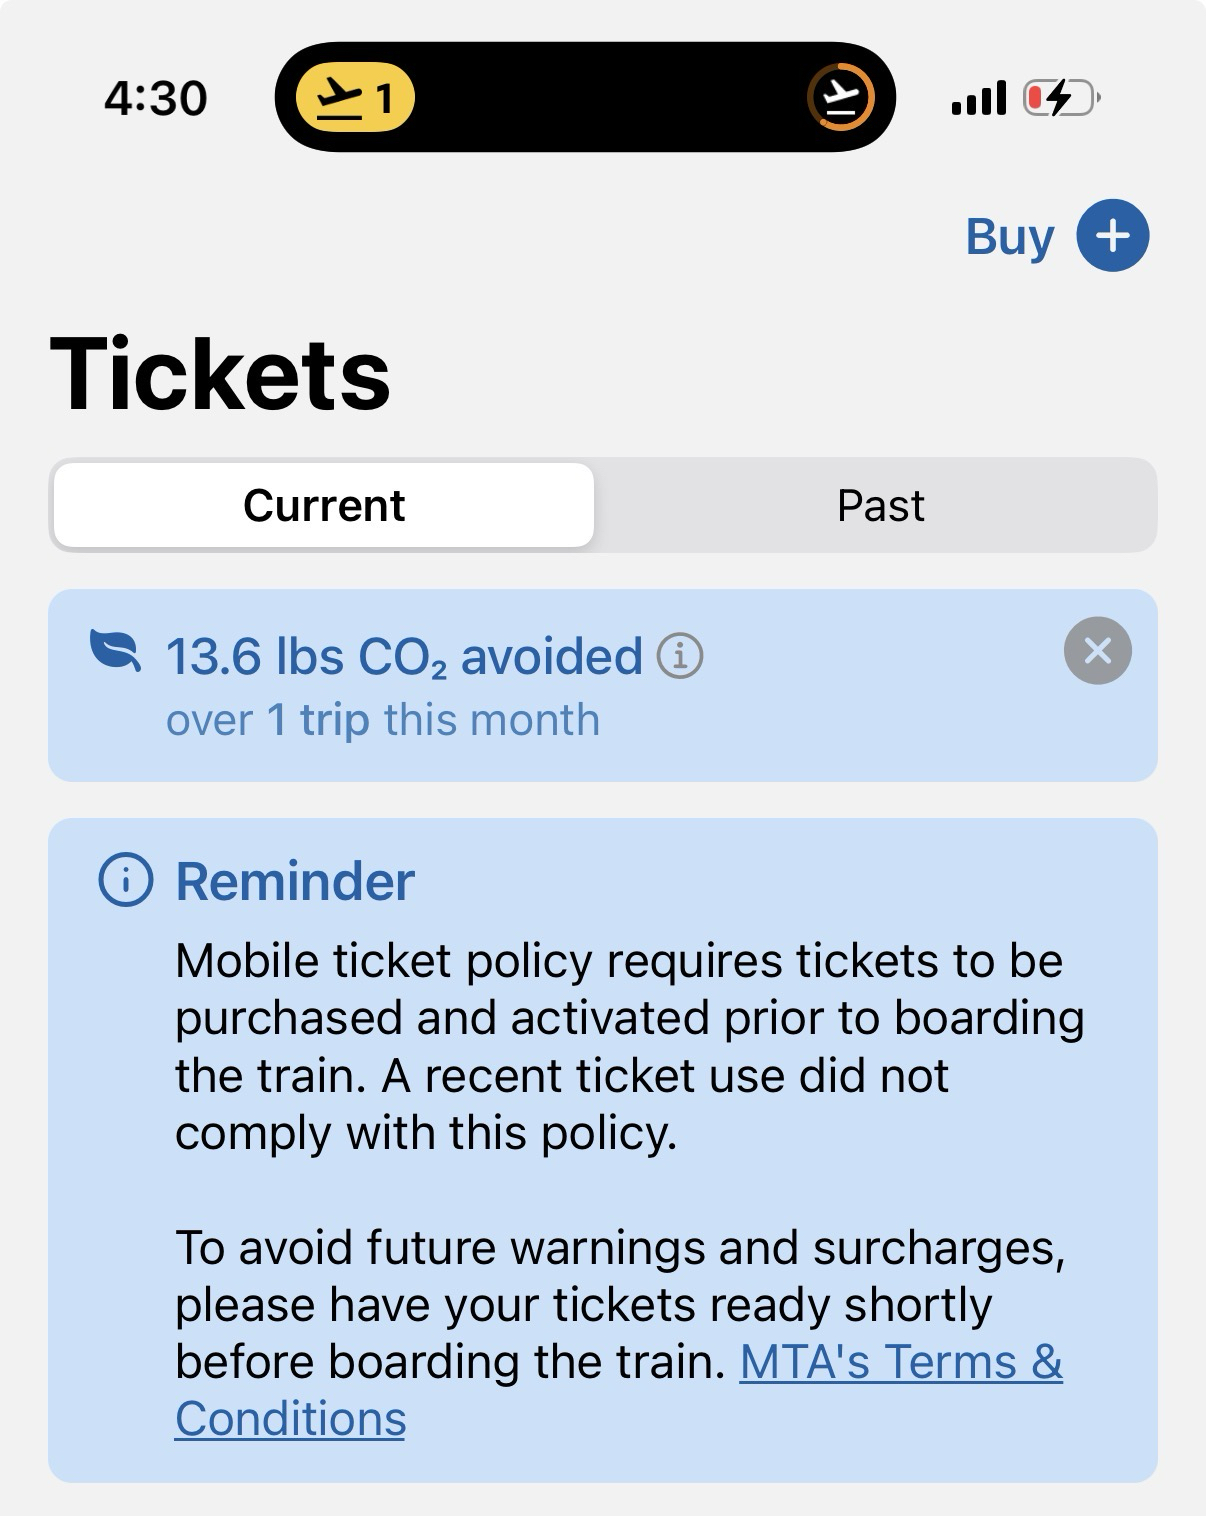Tap the Reminder info circle icon
The image size is (1206, 1516).
point(126,881)
